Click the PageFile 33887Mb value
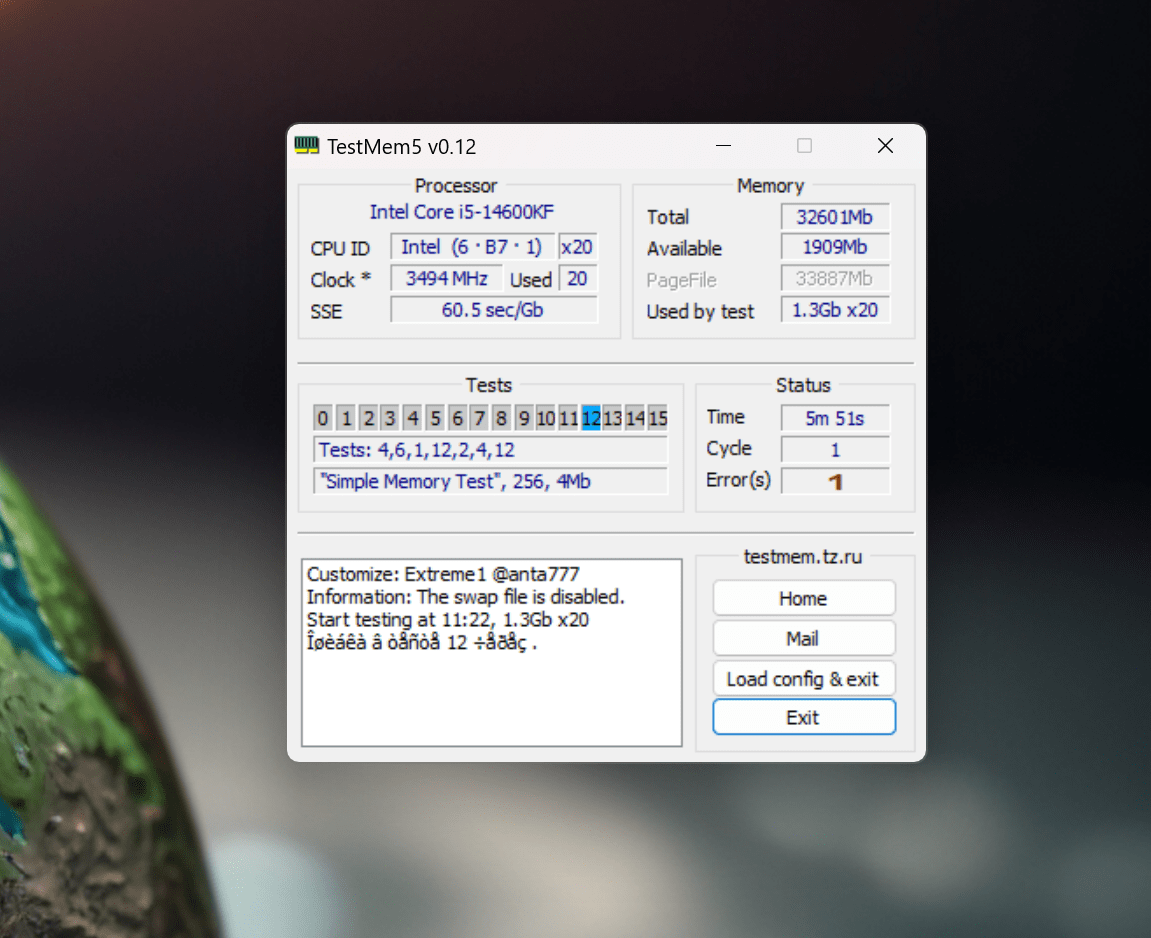The height and width of the screenshot is (938, 1151). pyautogui.click(x=835, y=279)
